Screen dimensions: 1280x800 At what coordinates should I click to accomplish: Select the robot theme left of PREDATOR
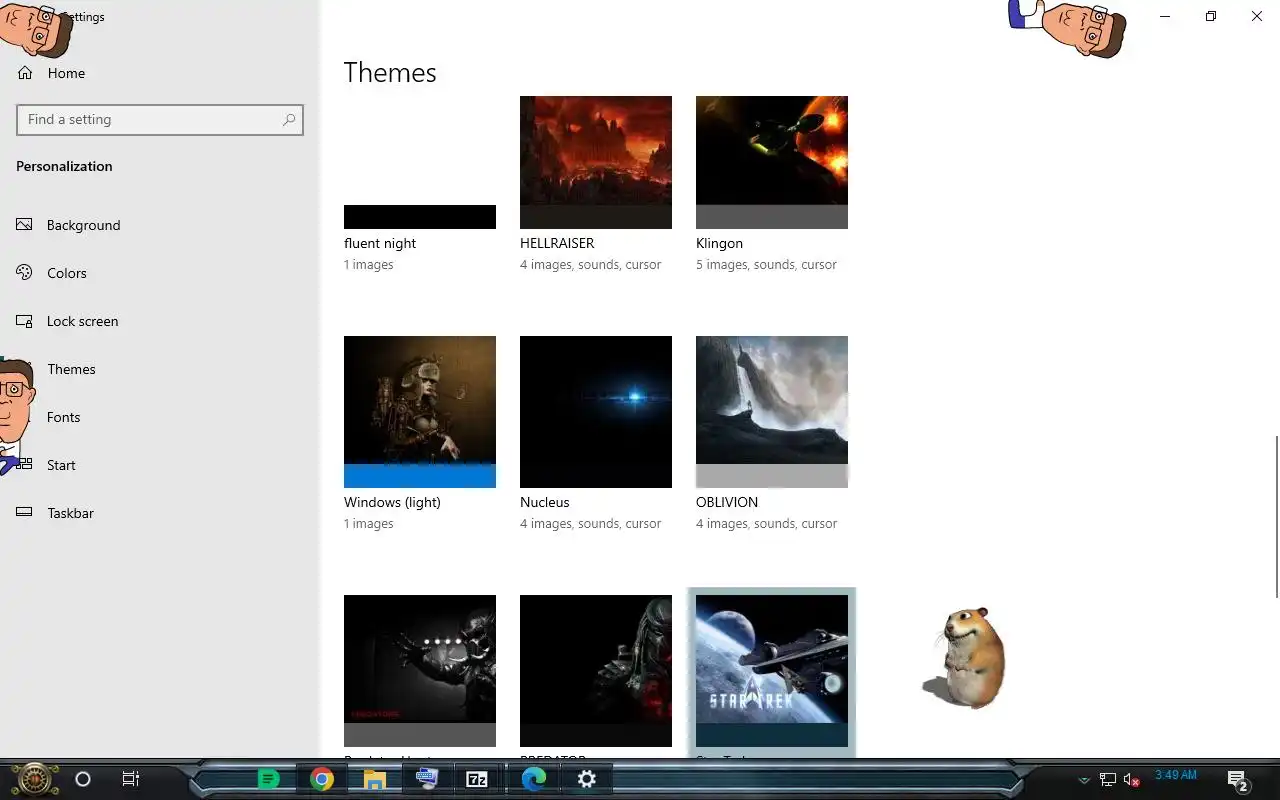pyautogui.click(x=420, y=670)
